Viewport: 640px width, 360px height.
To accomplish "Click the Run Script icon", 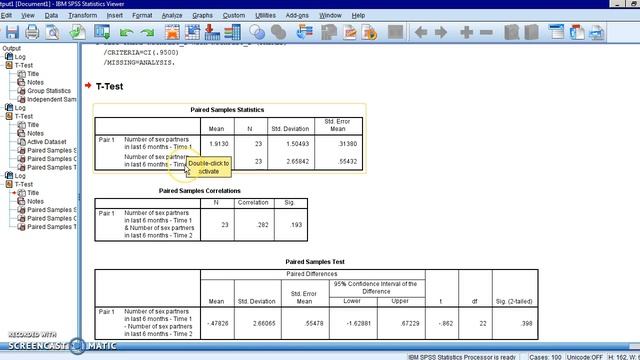I will [x=370, y=32].
